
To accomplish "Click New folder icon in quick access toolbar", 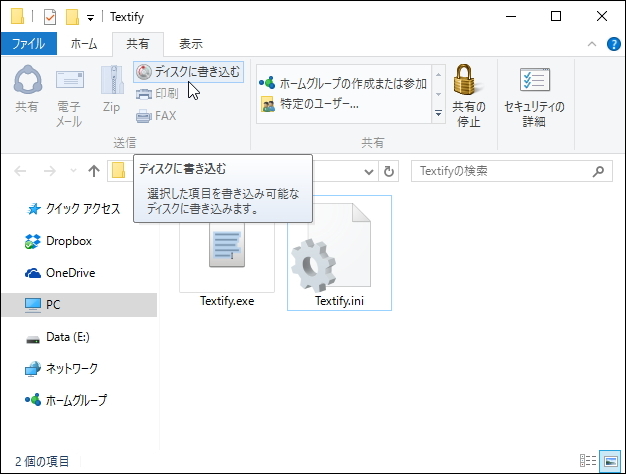I will point(72,17).
